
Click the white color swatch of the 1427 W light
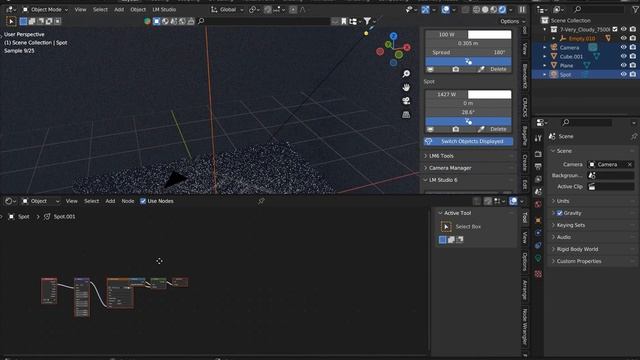click(489, 94)
